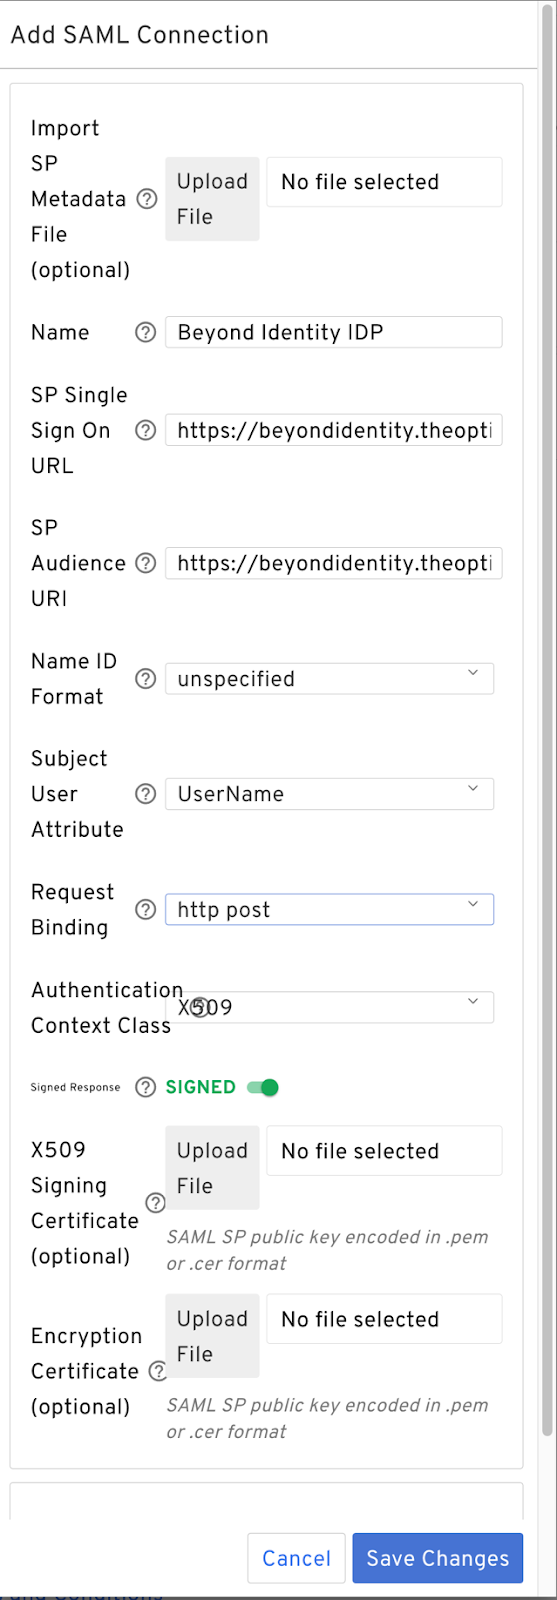The image size is (557, 1600).
Task: Click Upload File for X509 Signing Certificate
Action: (212, 1168)
